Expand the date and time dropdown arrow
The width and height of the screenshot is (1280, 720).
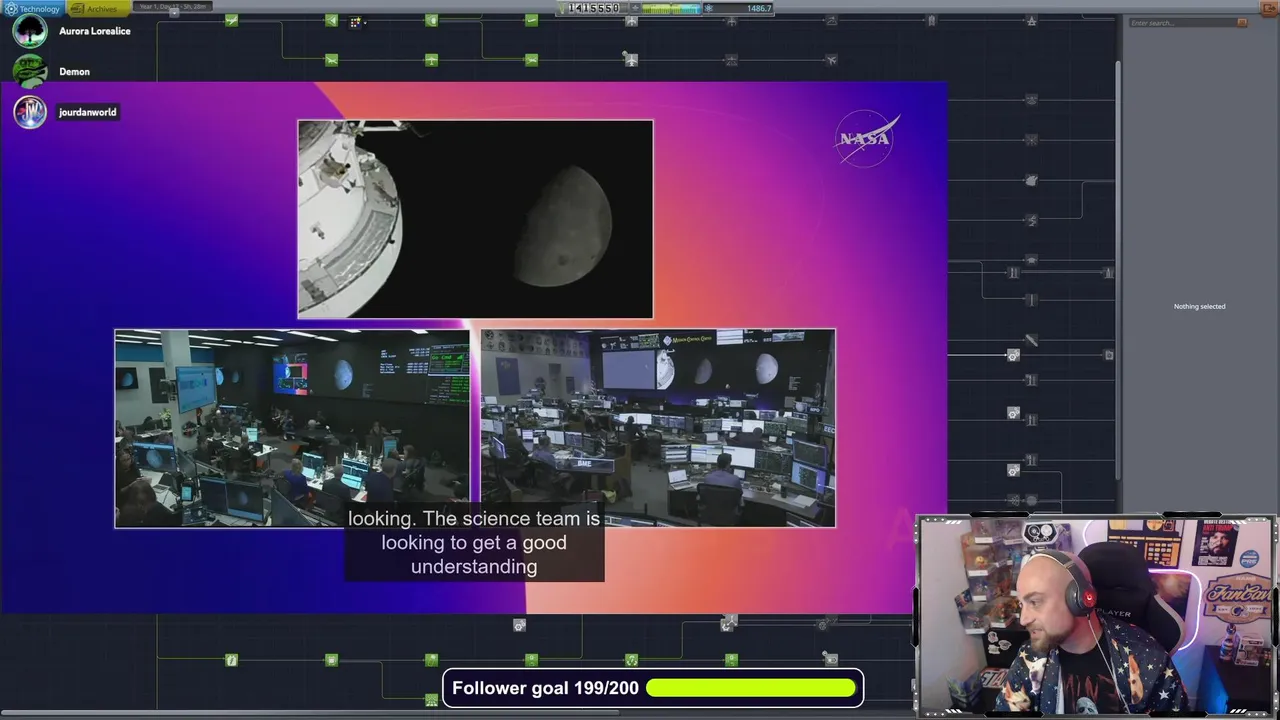174,12
